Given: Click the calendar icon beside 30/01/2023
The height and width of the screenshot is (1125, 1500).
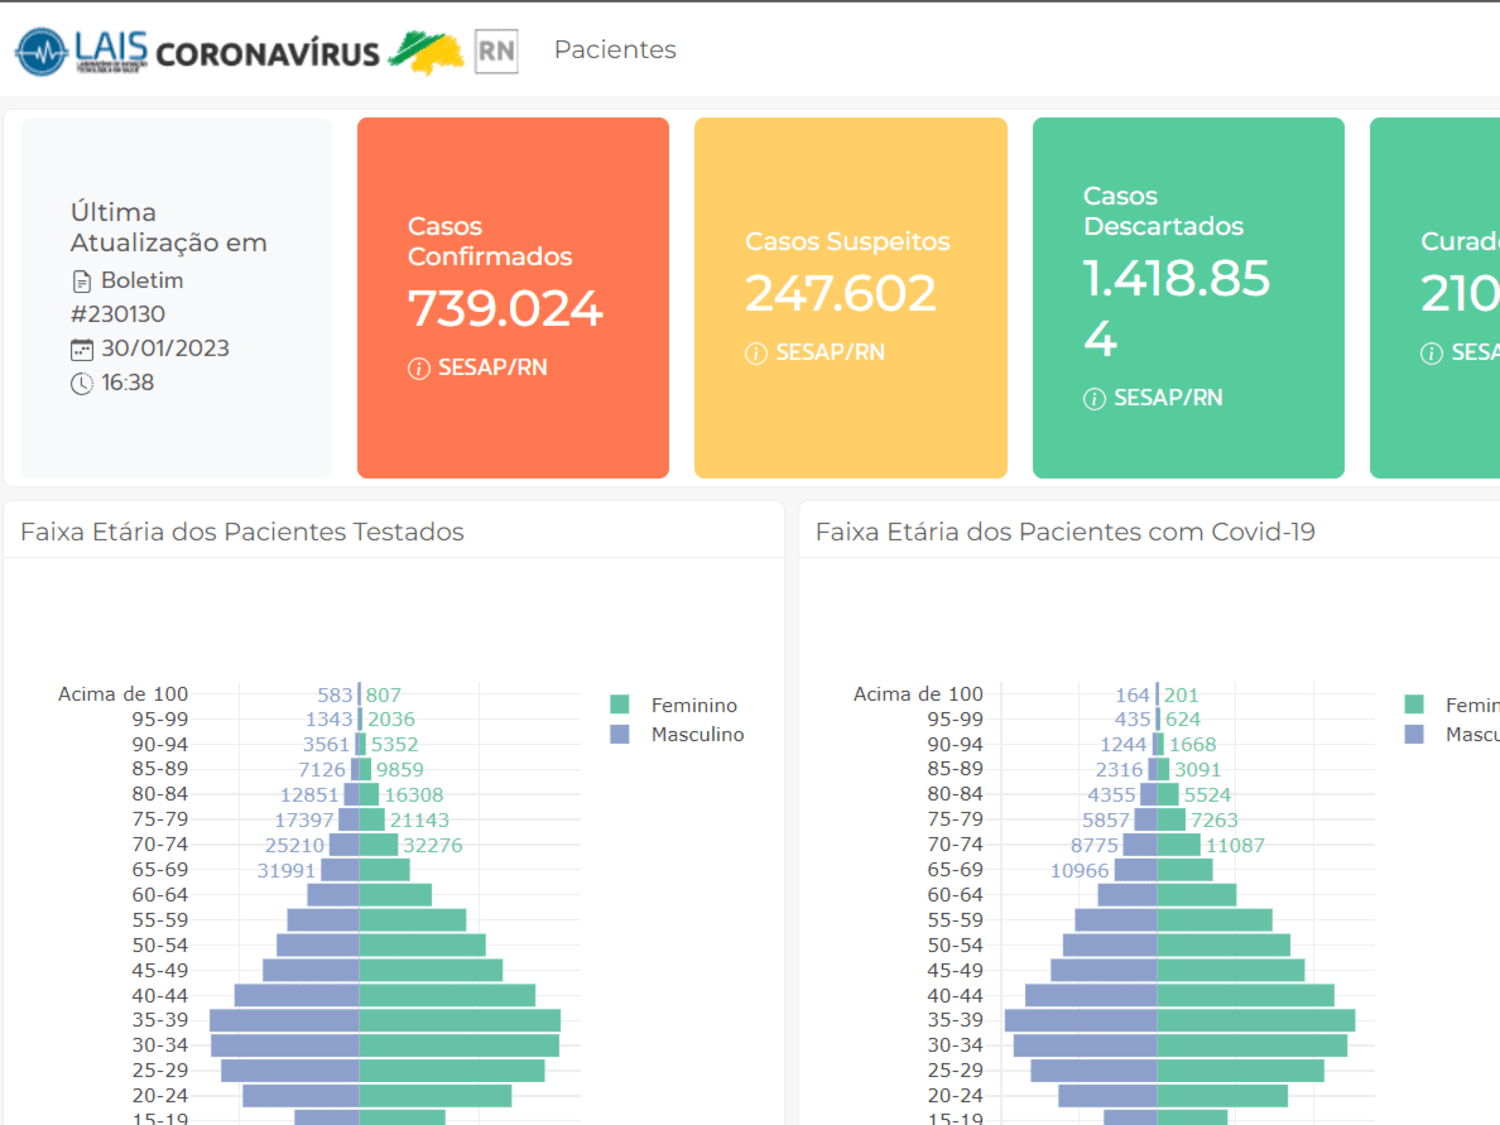Looking at the screenshot, I should [x=82, y=349].
